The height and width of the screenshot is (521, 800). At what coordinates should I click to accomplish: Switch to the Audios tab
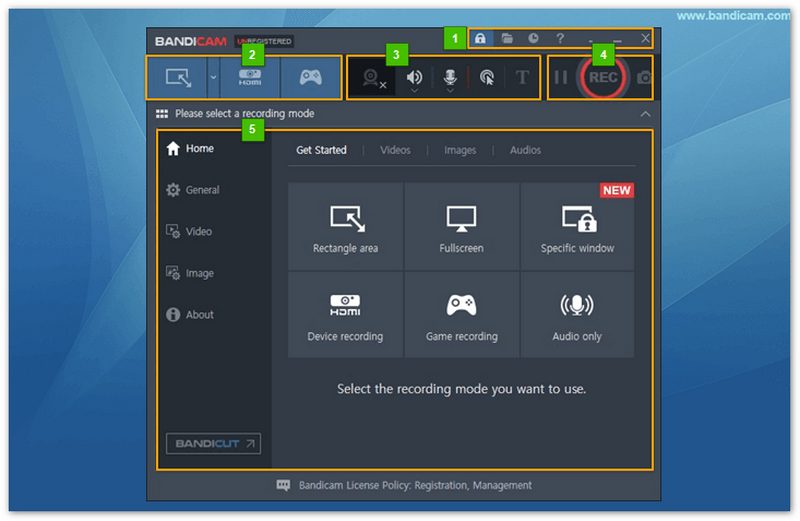coord(526,150)
